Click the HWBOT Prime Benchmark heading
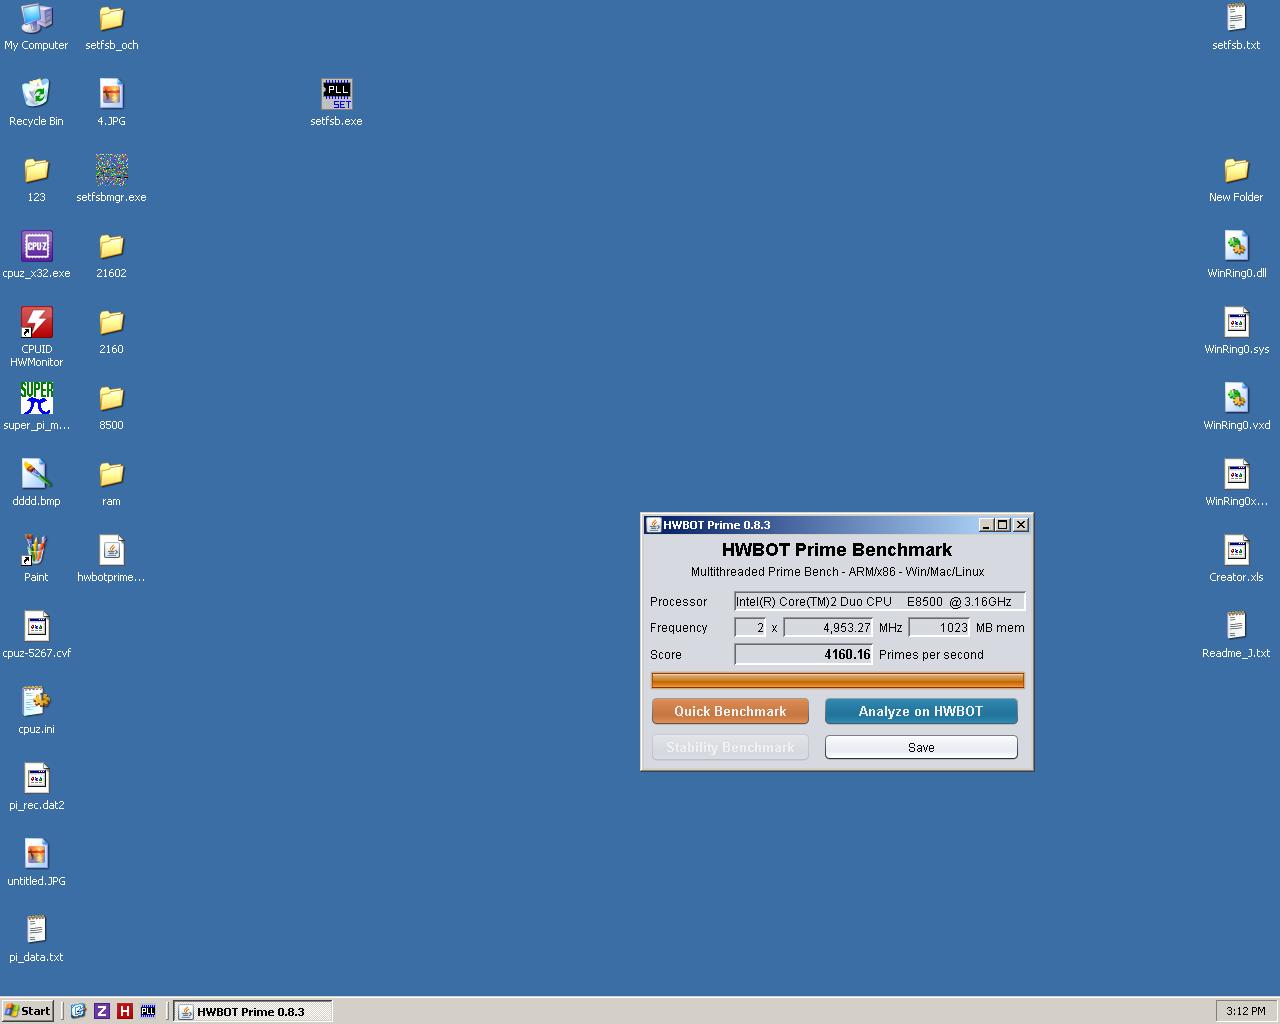The height and width of the screenshot is (1024, 1280). (x=837, y=549)
